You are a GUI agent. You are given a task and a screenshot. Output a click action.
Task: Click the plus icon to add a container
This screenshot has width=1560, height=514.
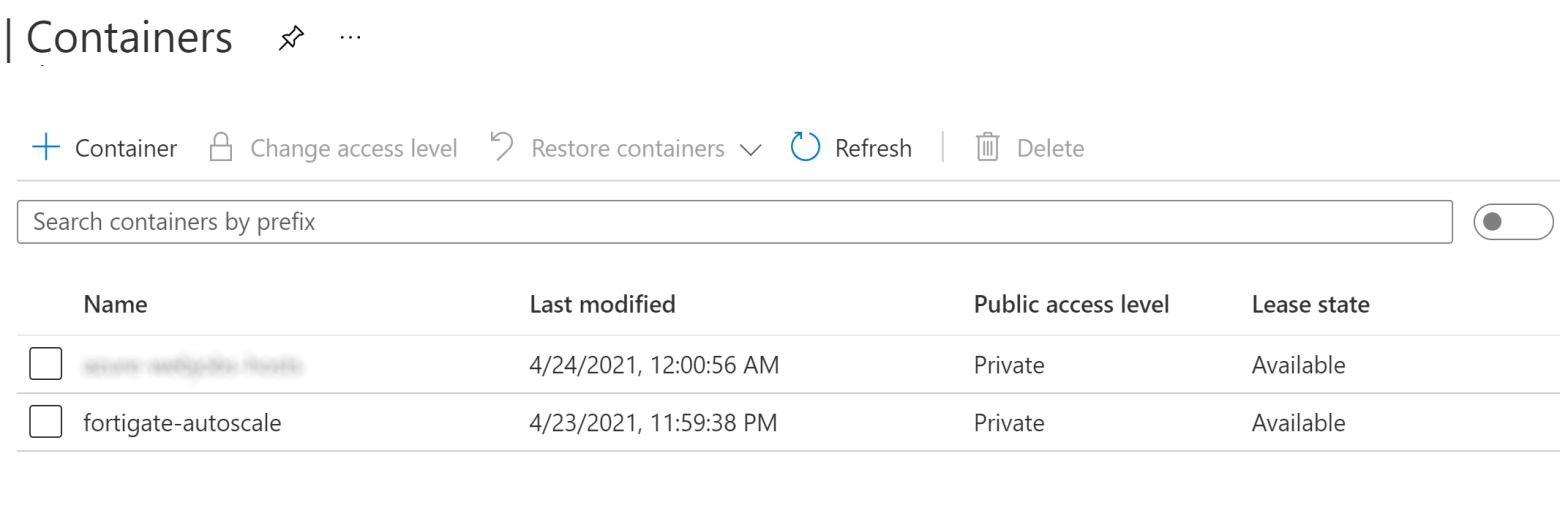click(46, 148)
